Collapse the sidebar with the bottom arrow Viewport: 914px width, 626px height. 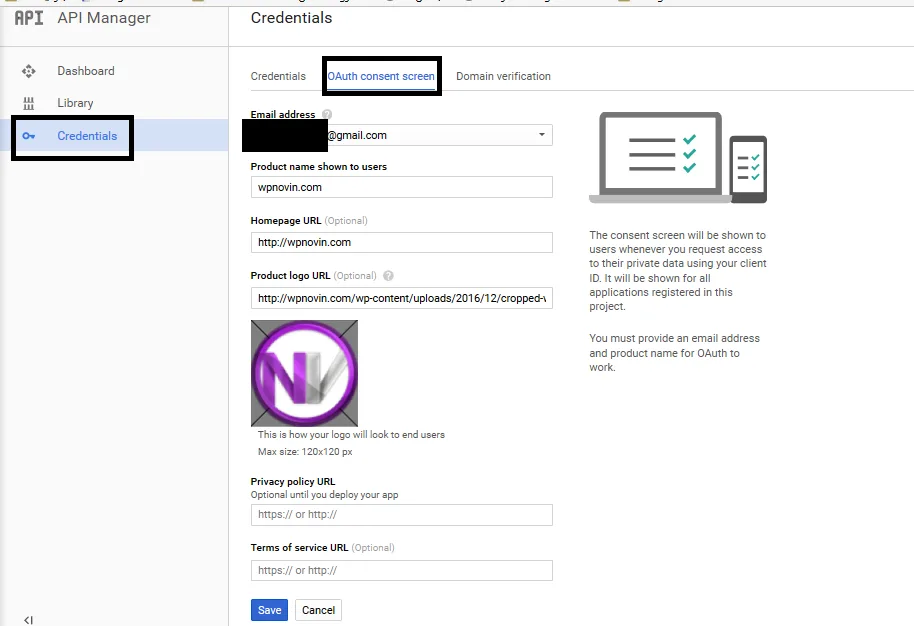28,620
